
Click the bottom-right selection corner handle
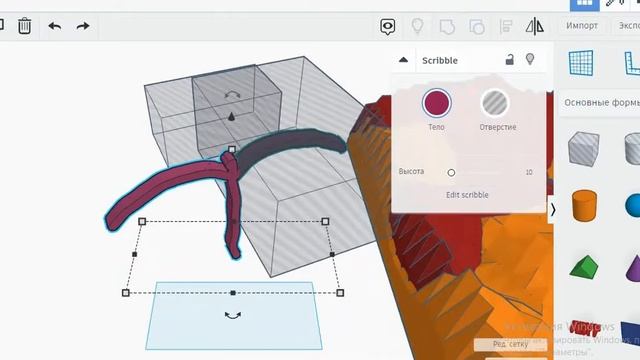(340, 293)
